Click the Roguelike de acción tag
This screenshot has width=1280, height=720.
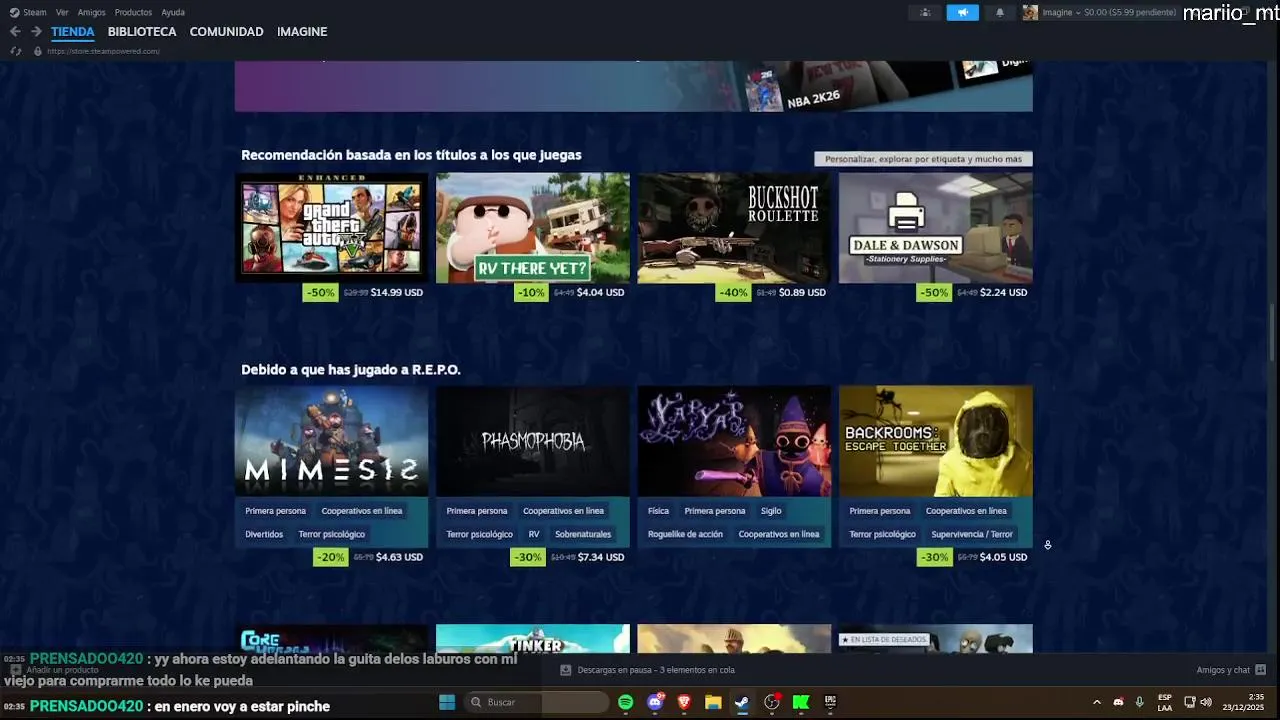(x=685, y=534)
